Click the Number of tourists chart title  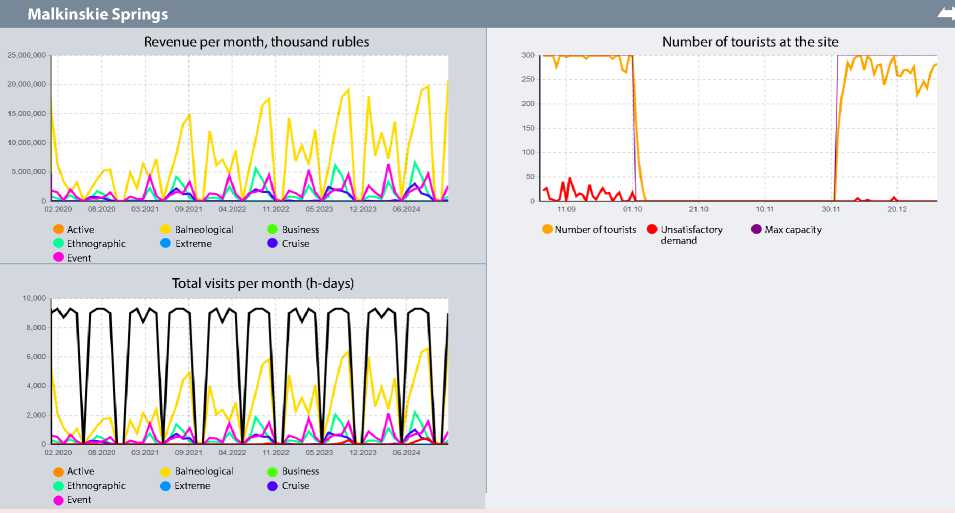pyautogui.click(x=750, y=42)
